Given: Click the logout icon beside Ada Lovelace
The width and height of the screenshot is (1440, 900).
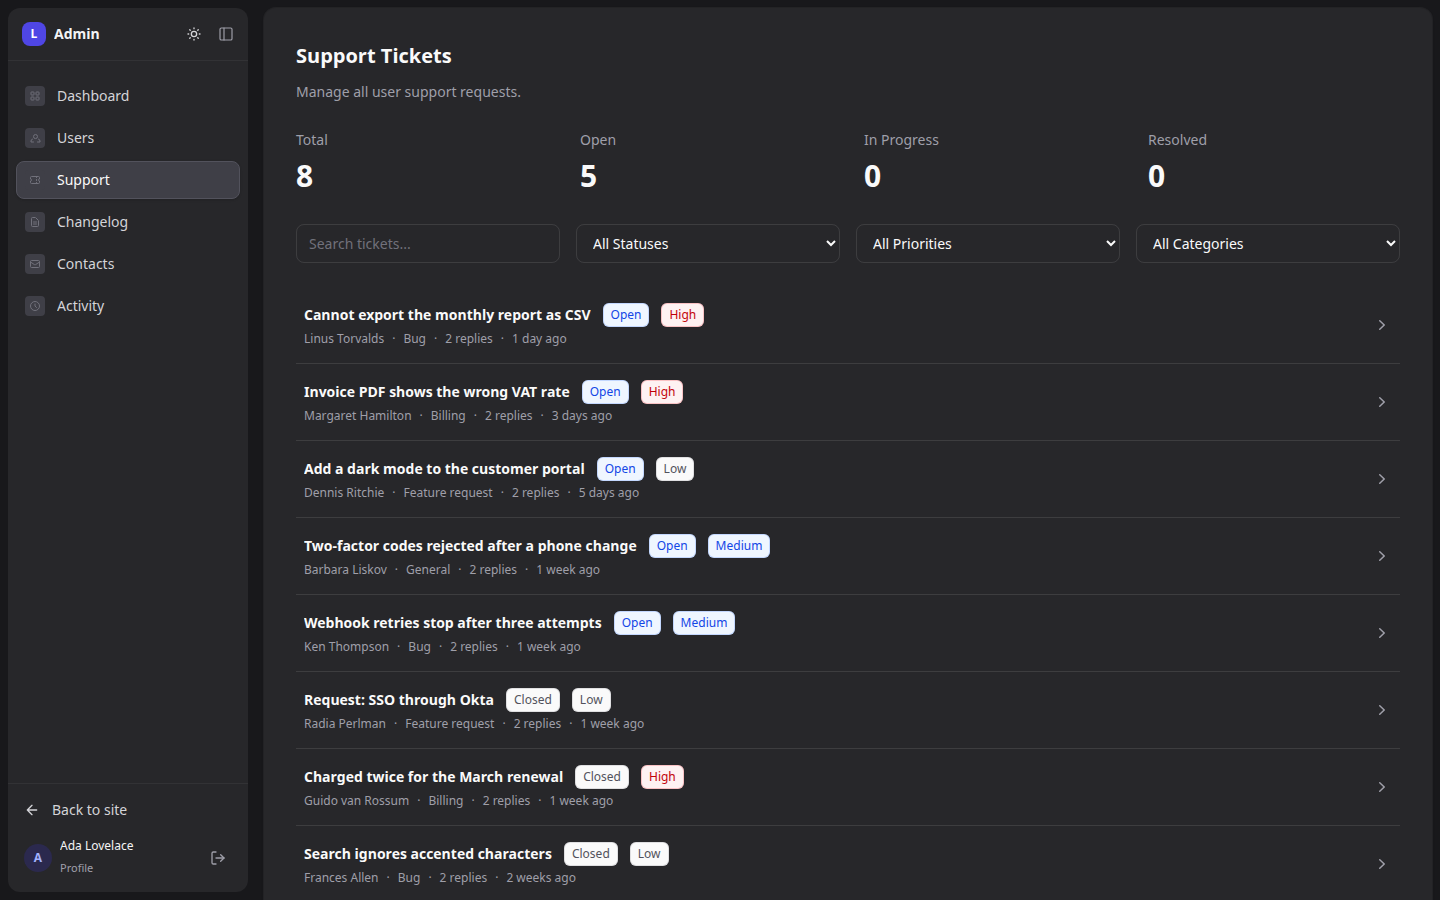Looking at the screenshot, I should pos(218,858).
